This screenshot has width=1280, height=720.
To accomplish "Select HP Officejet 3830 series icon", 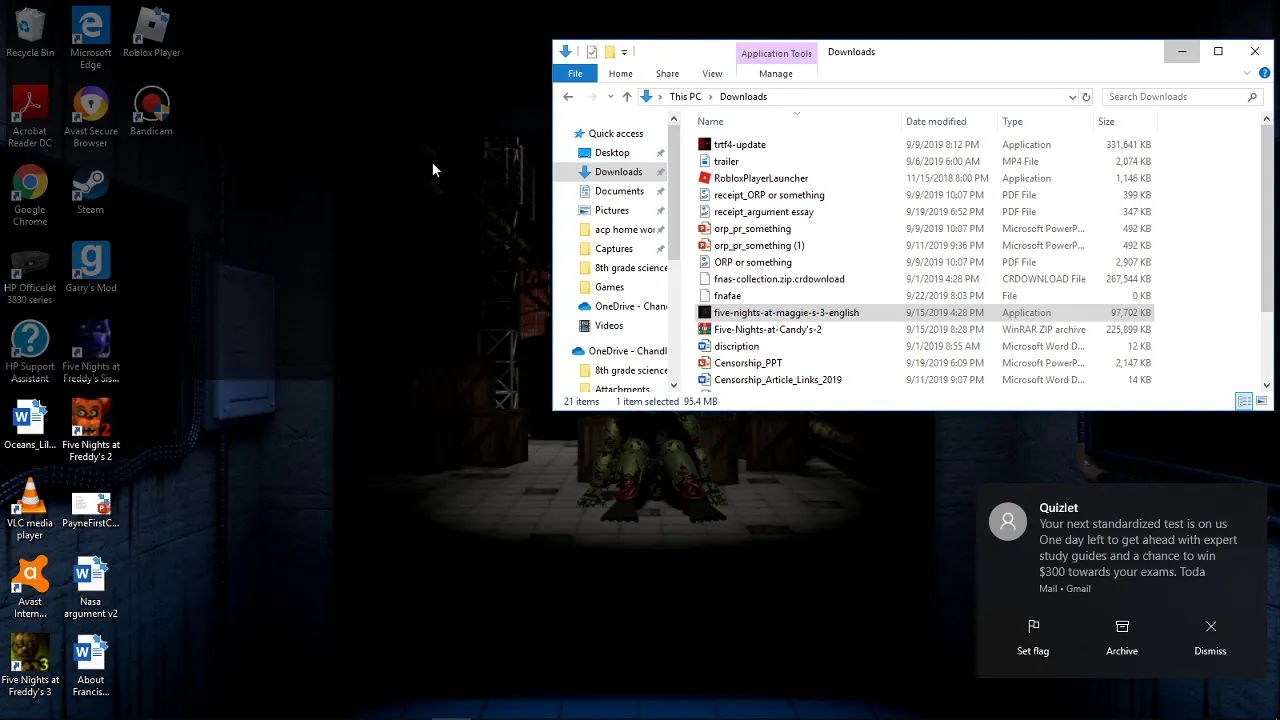I will (x=30, y=273).
